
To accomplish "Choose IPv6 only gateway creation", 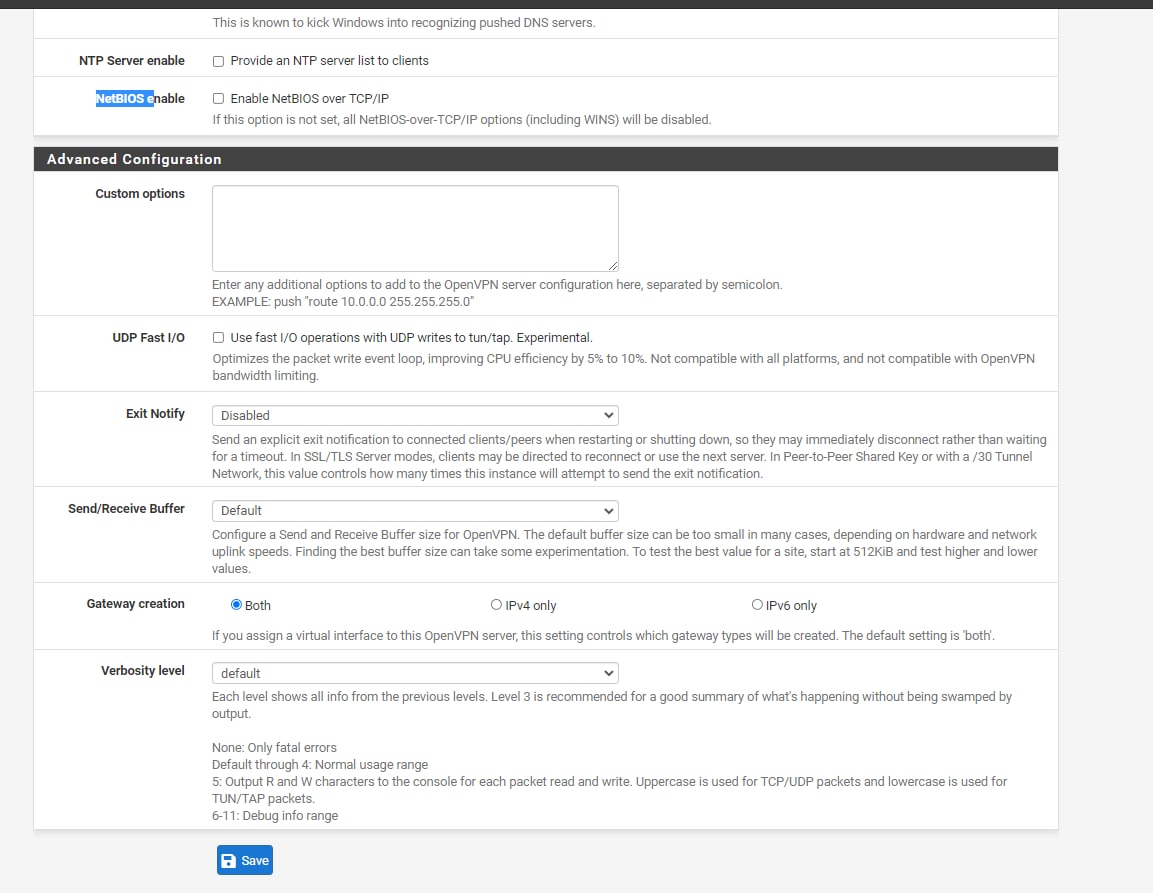I will click(x=757, y=605).
